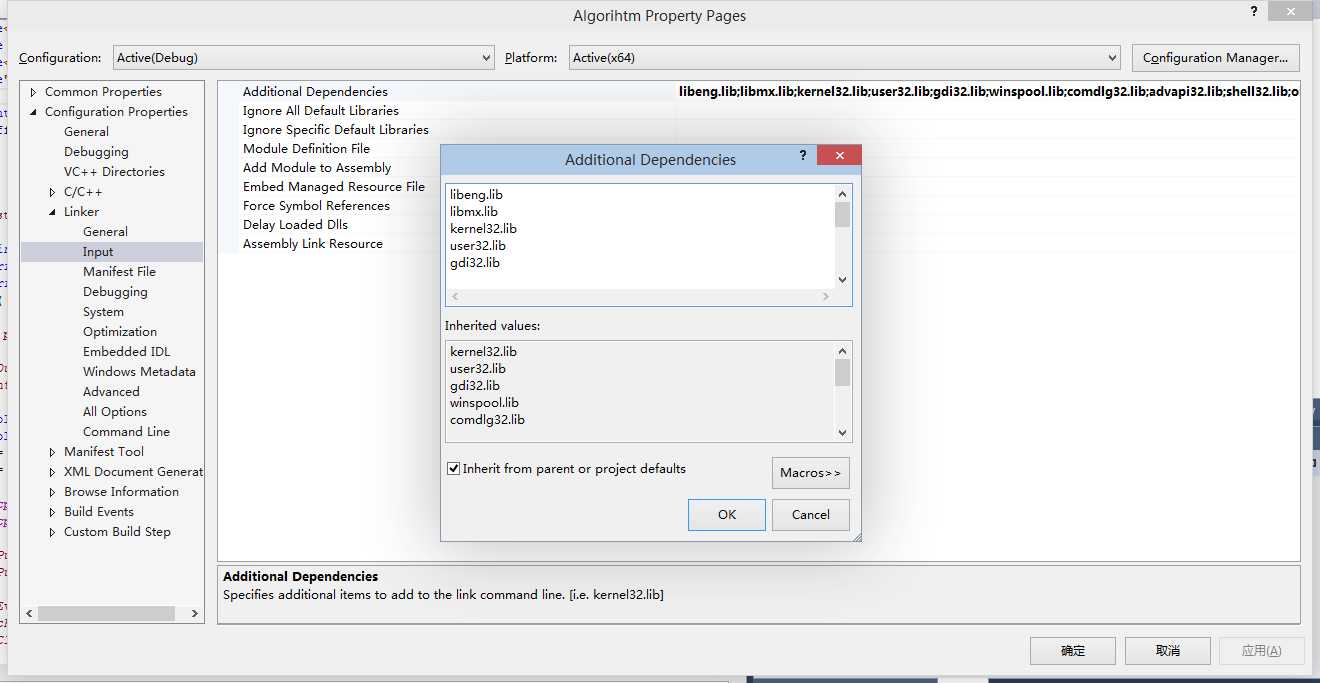Collapse the Configuration Properties node

point(33,112)
